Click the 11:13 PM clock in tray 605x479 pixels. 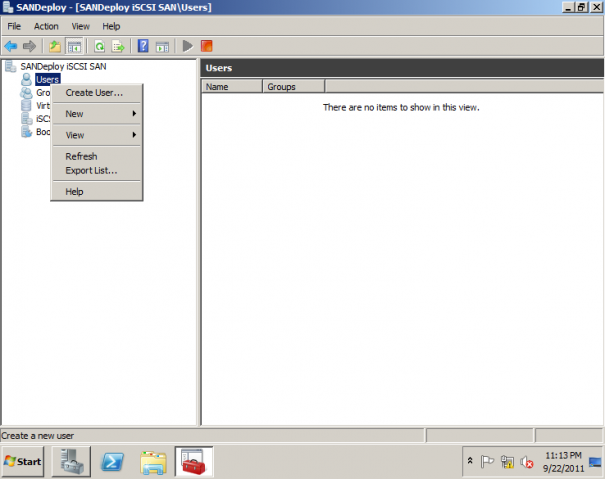tap(563, 455)
